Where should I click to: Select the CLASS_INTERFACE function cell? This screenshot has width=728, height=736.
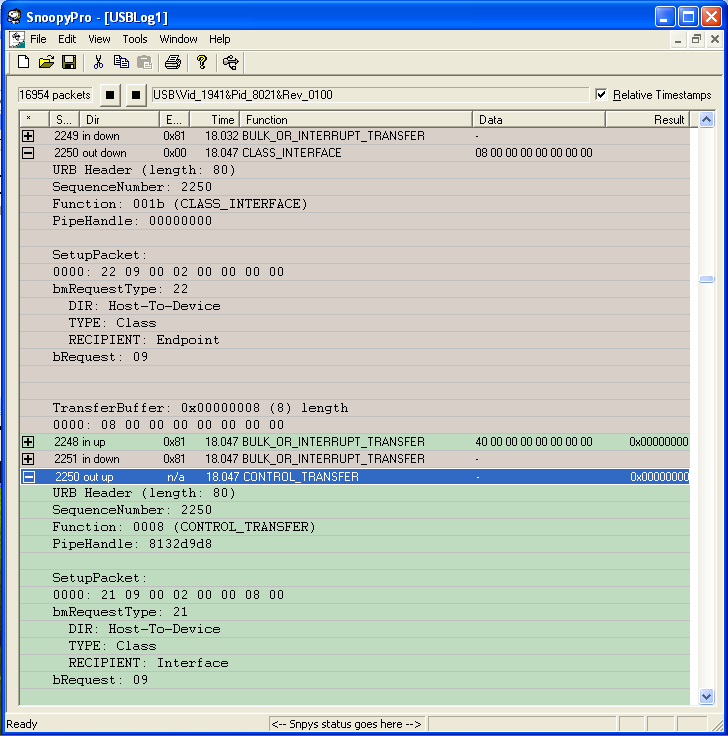coord(291,153)
